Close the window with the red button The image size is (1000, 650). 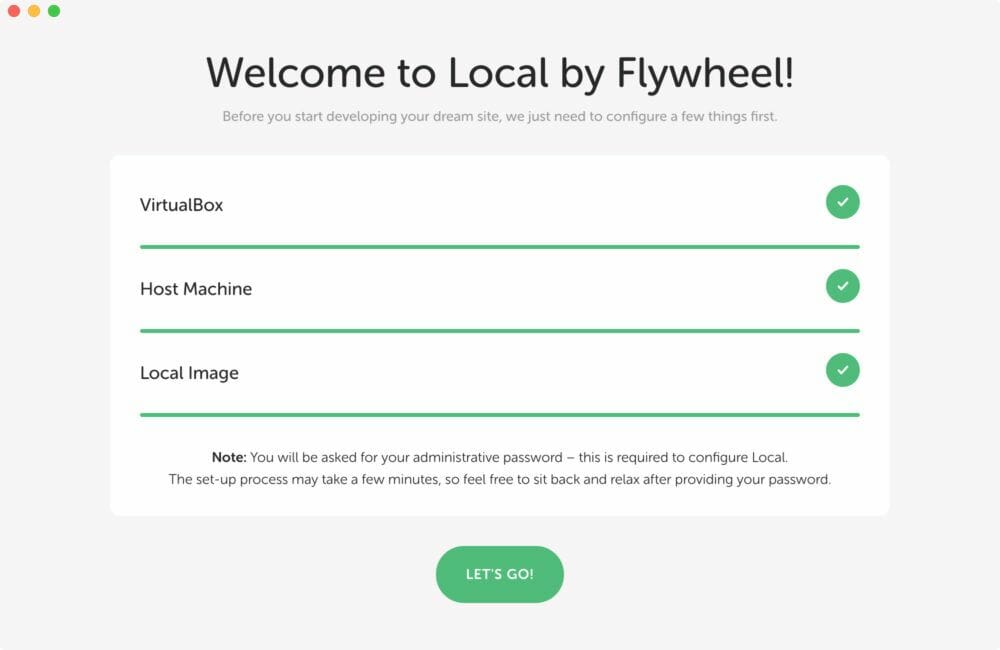14,11
